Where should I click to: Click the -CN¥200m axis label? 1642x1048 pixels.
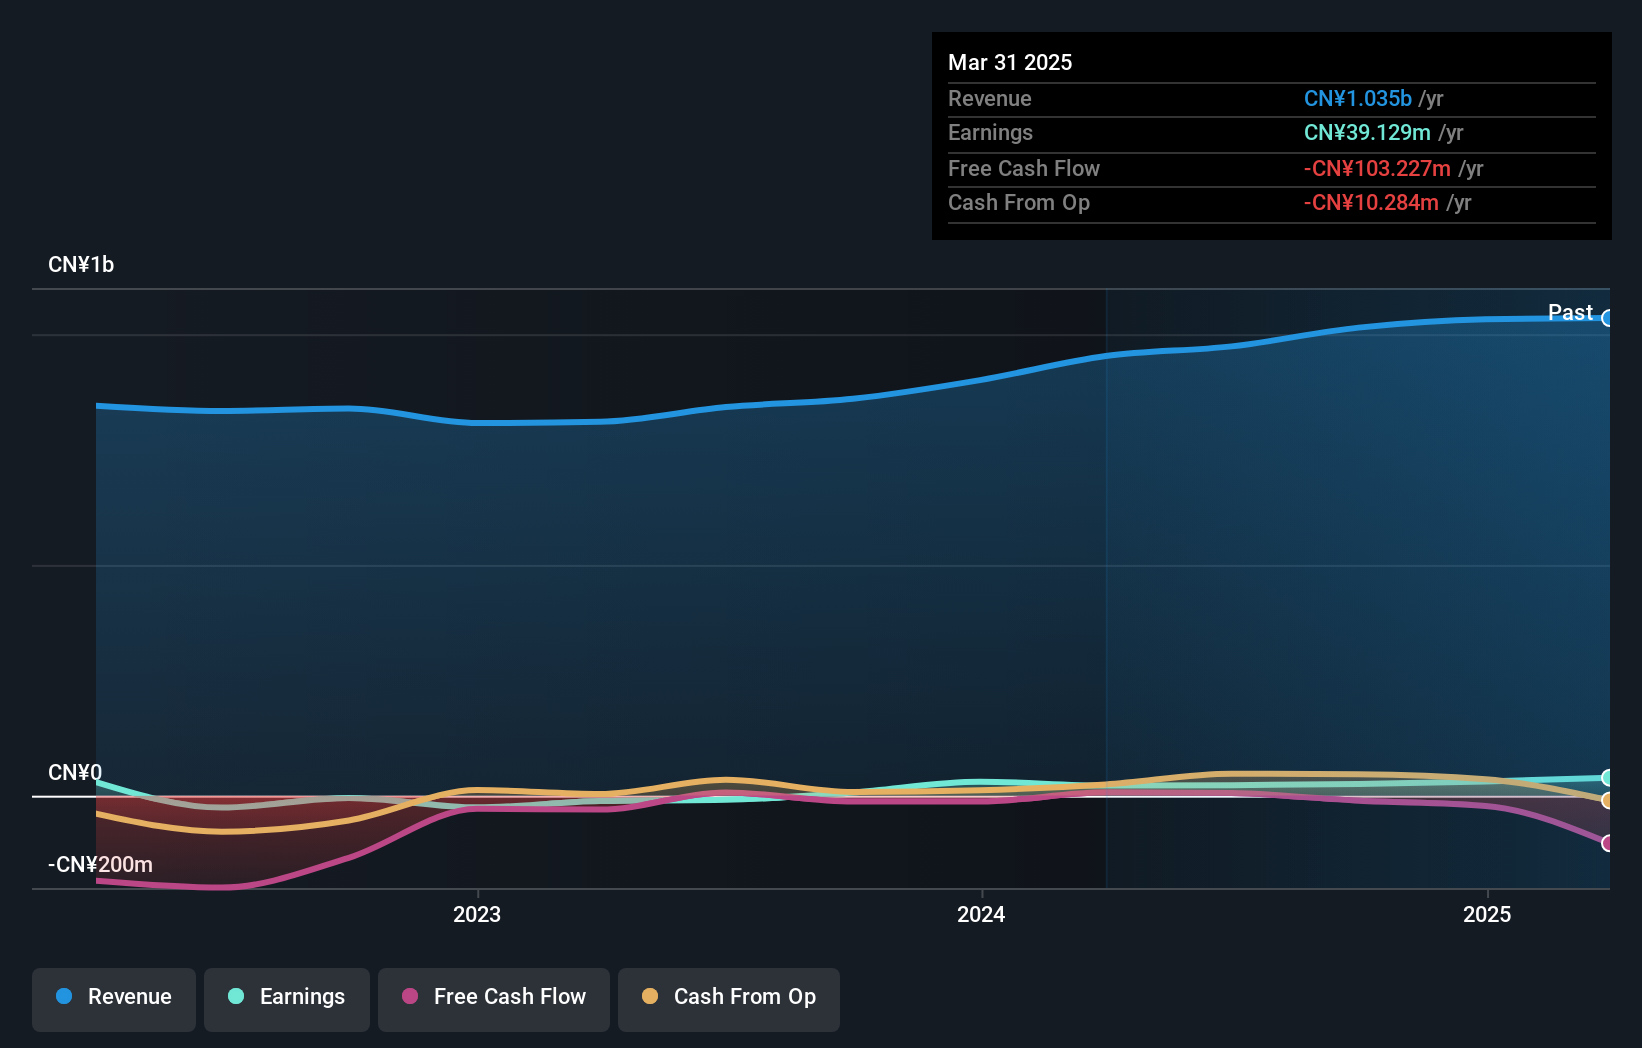tap(100, 864)
